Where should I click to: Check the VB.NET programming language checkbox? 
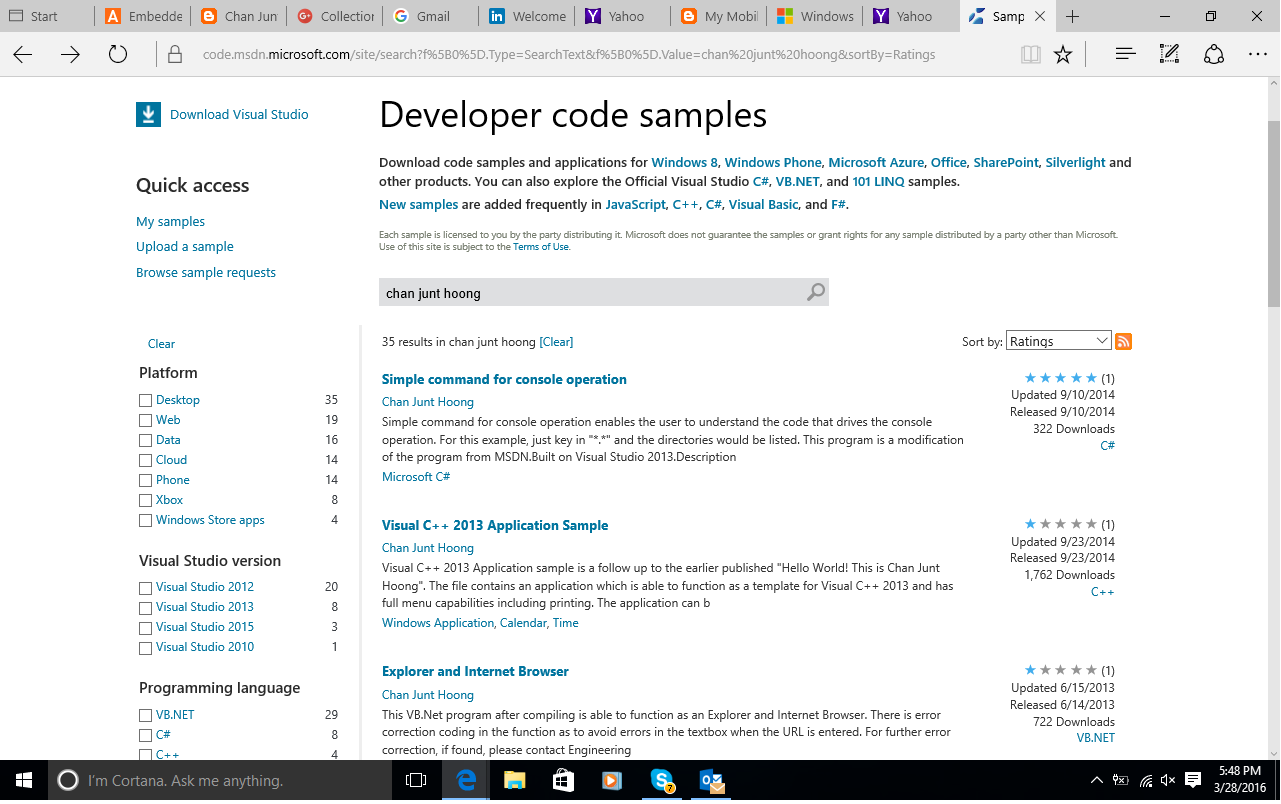tap(146, 715)
